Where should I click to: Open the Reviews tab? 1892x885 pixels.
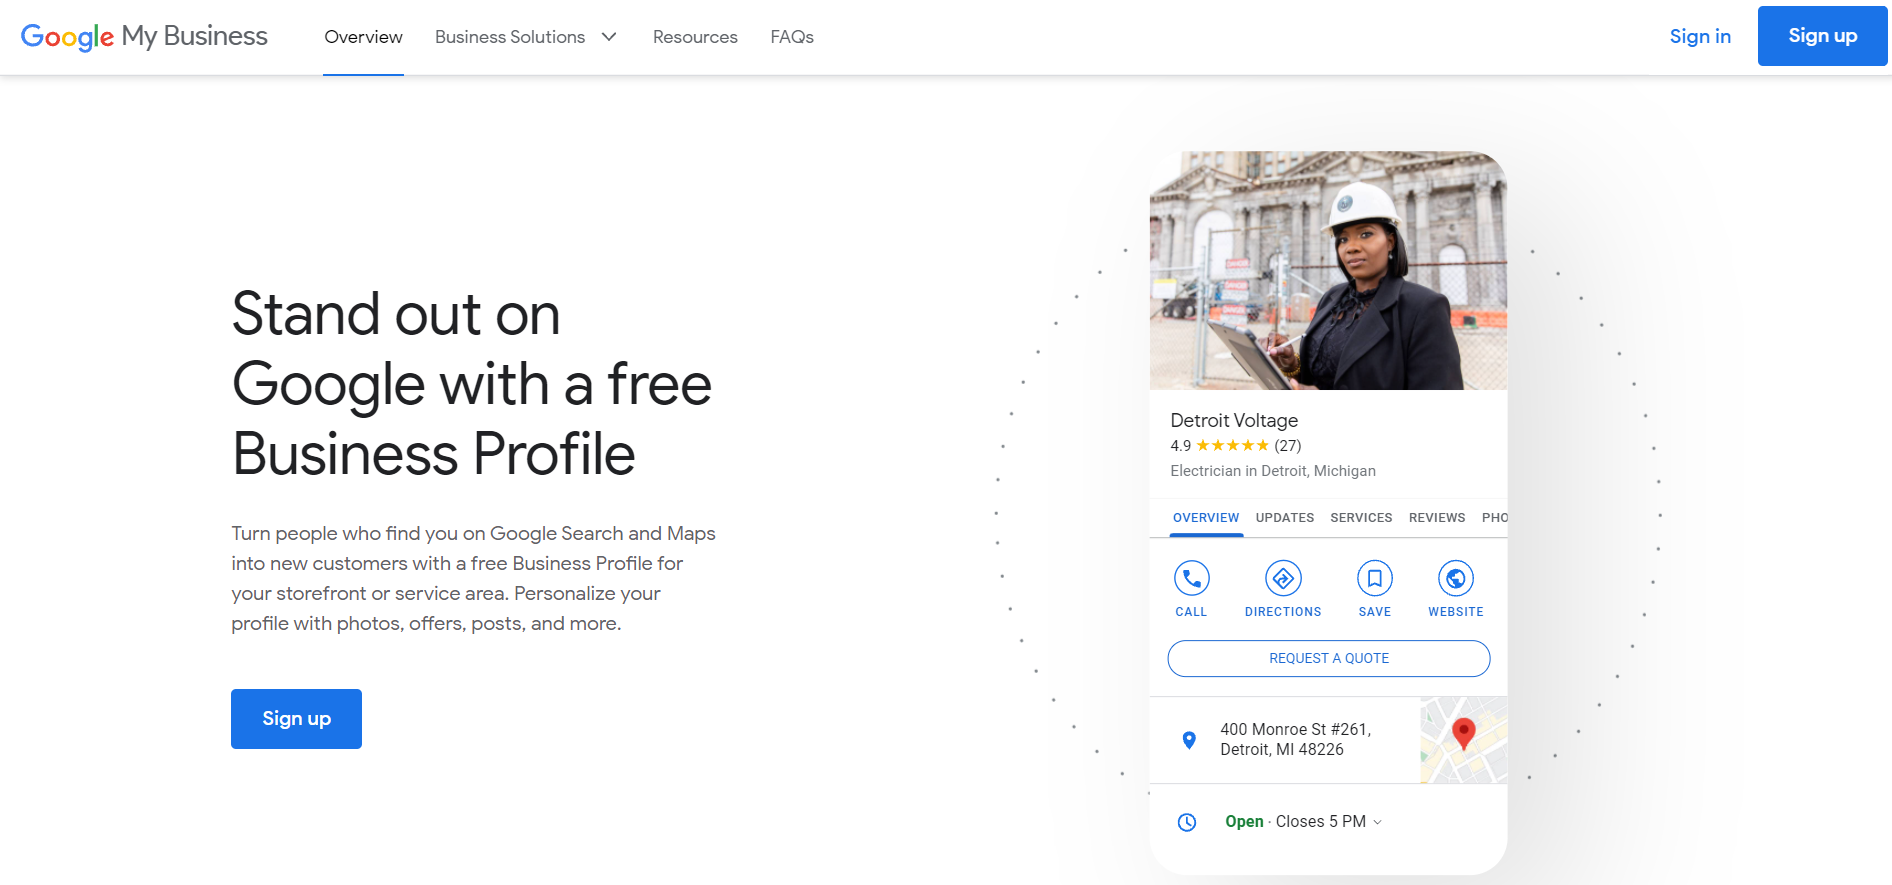coord(1437,518)
